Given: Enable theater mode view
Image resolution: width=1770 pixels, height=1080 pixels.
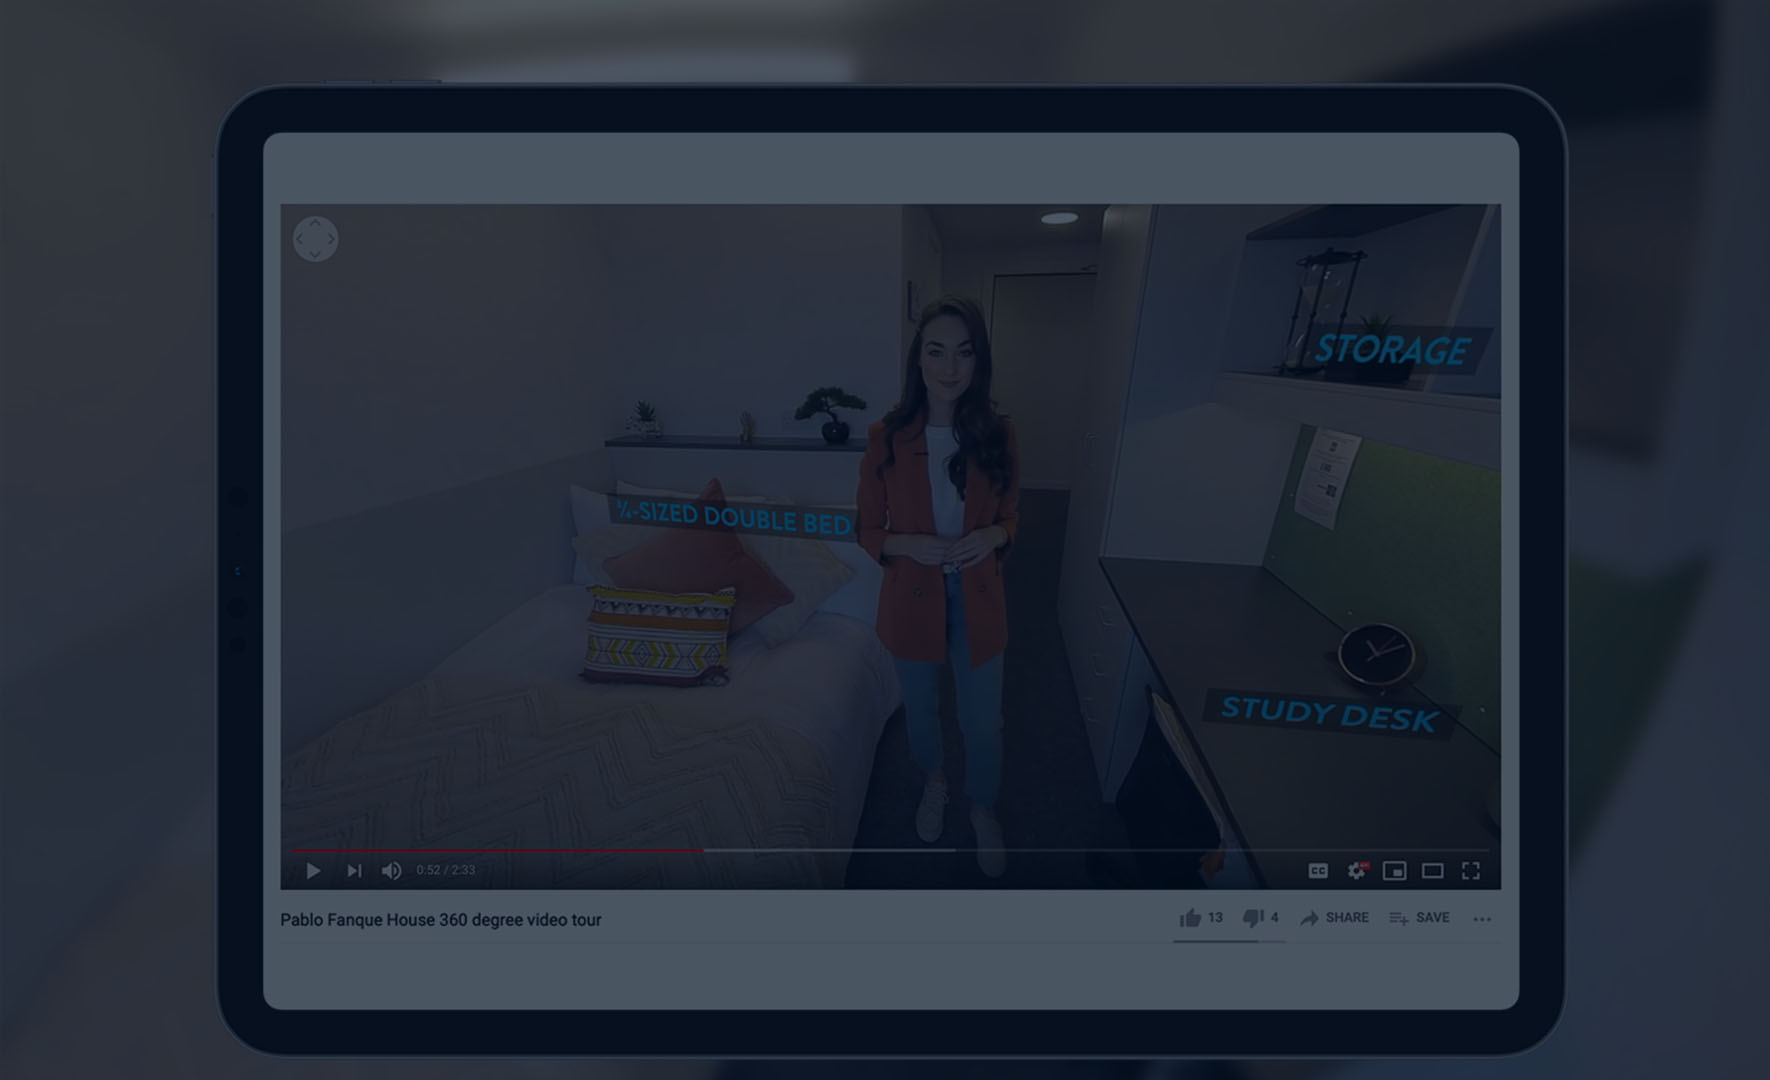Looking at the screenshot, I should click(x=1432, y=871).
